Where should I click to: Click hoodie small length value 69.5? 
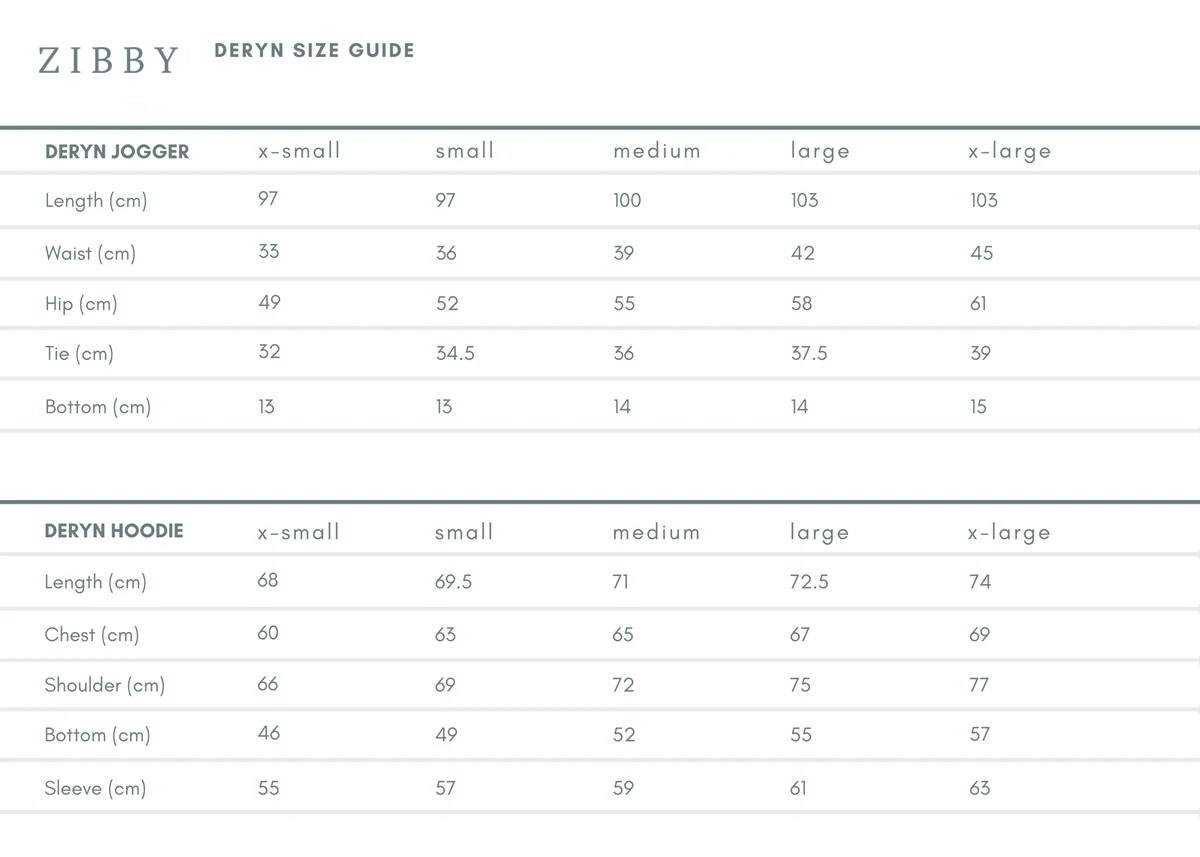click(x=453, y=582)
